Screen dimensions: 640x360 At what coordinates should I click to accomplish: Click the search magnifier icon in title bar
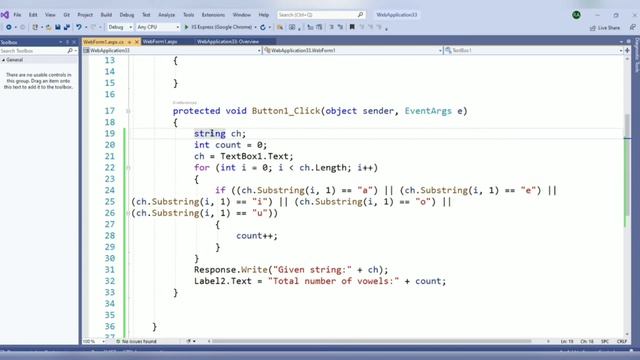tap(360, 15)
